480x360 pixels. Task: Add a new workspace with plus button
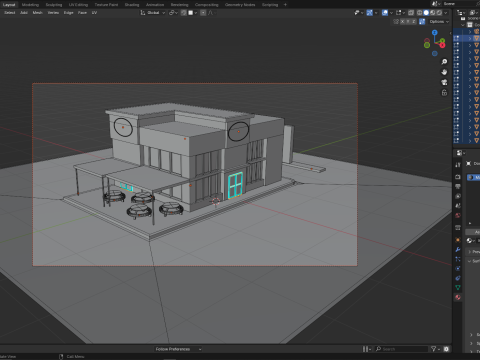[x=285, y=5]
